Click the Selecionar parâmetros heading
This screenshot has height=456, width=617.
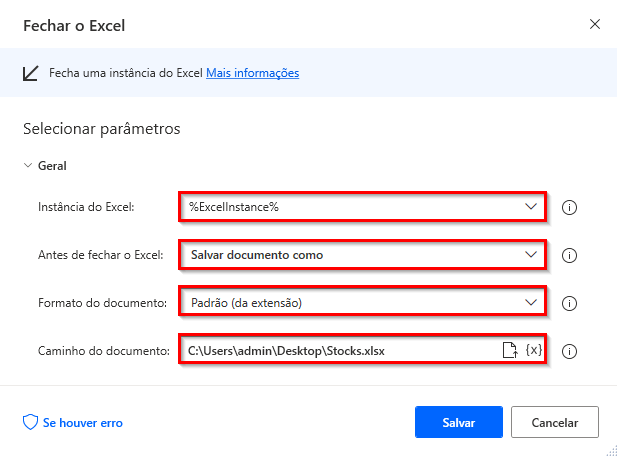[102, 129]
